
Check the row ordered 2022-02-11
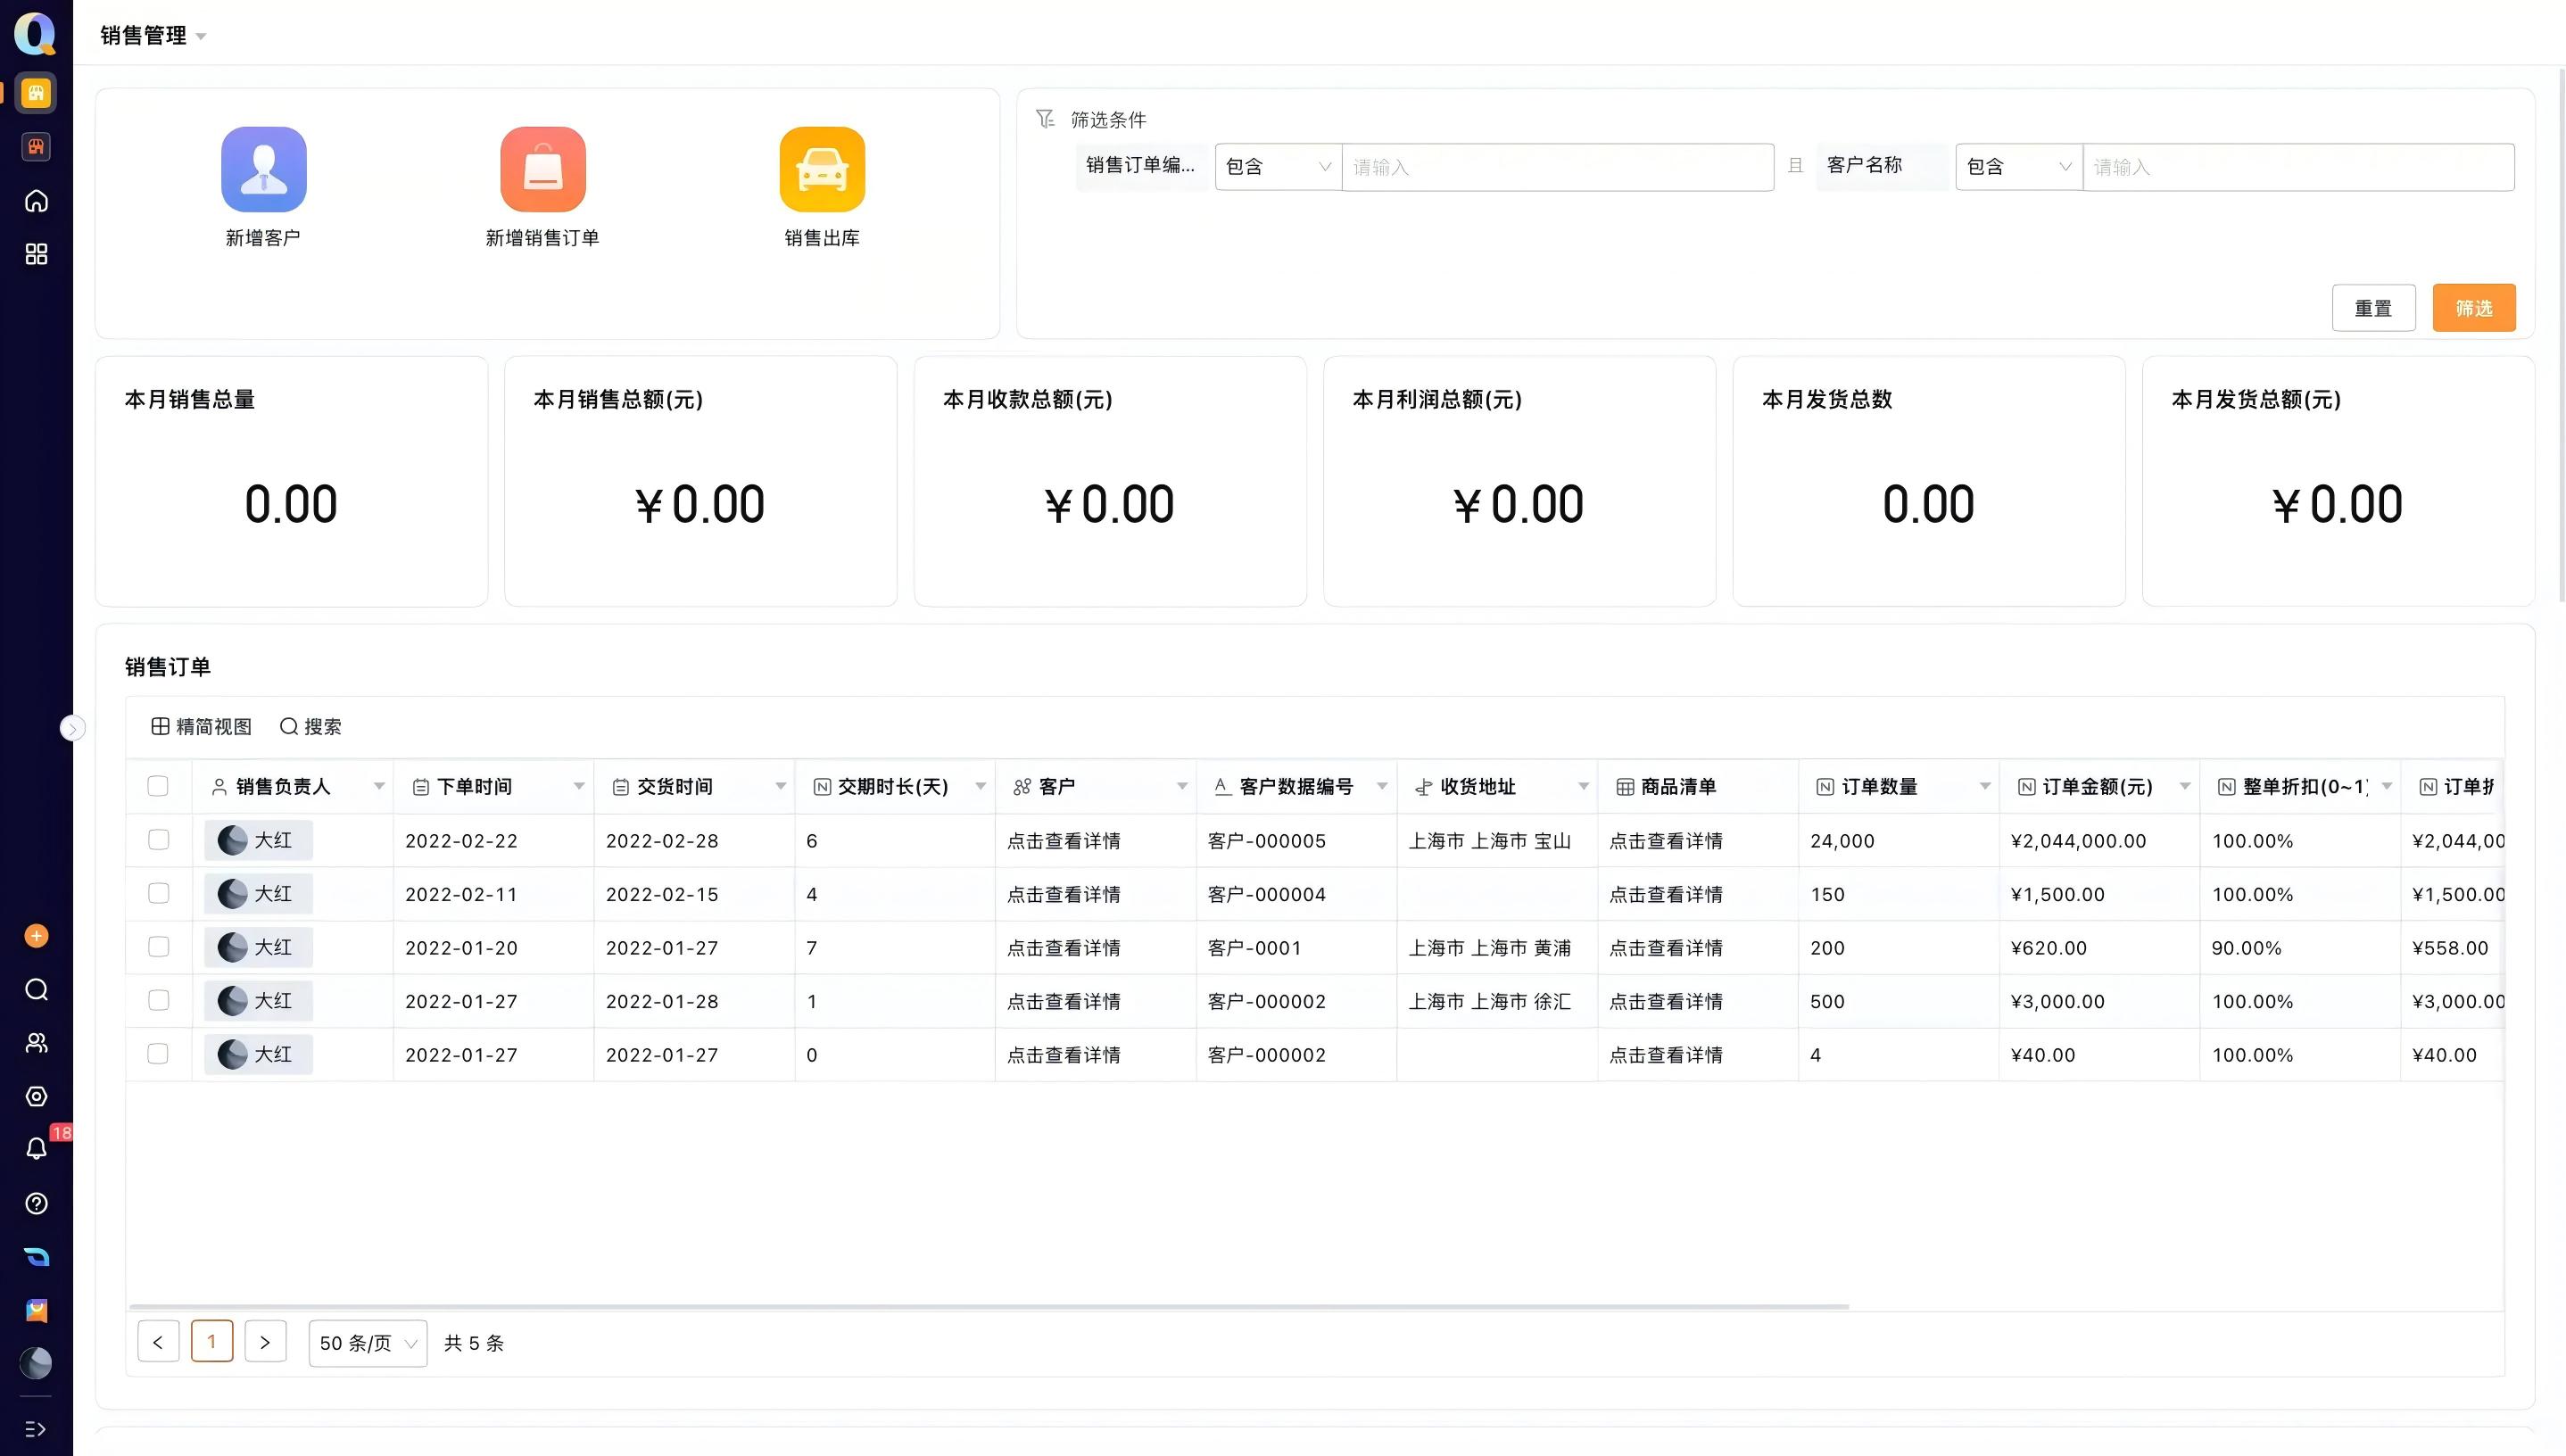pyautogui.click(x=158, y=893)
